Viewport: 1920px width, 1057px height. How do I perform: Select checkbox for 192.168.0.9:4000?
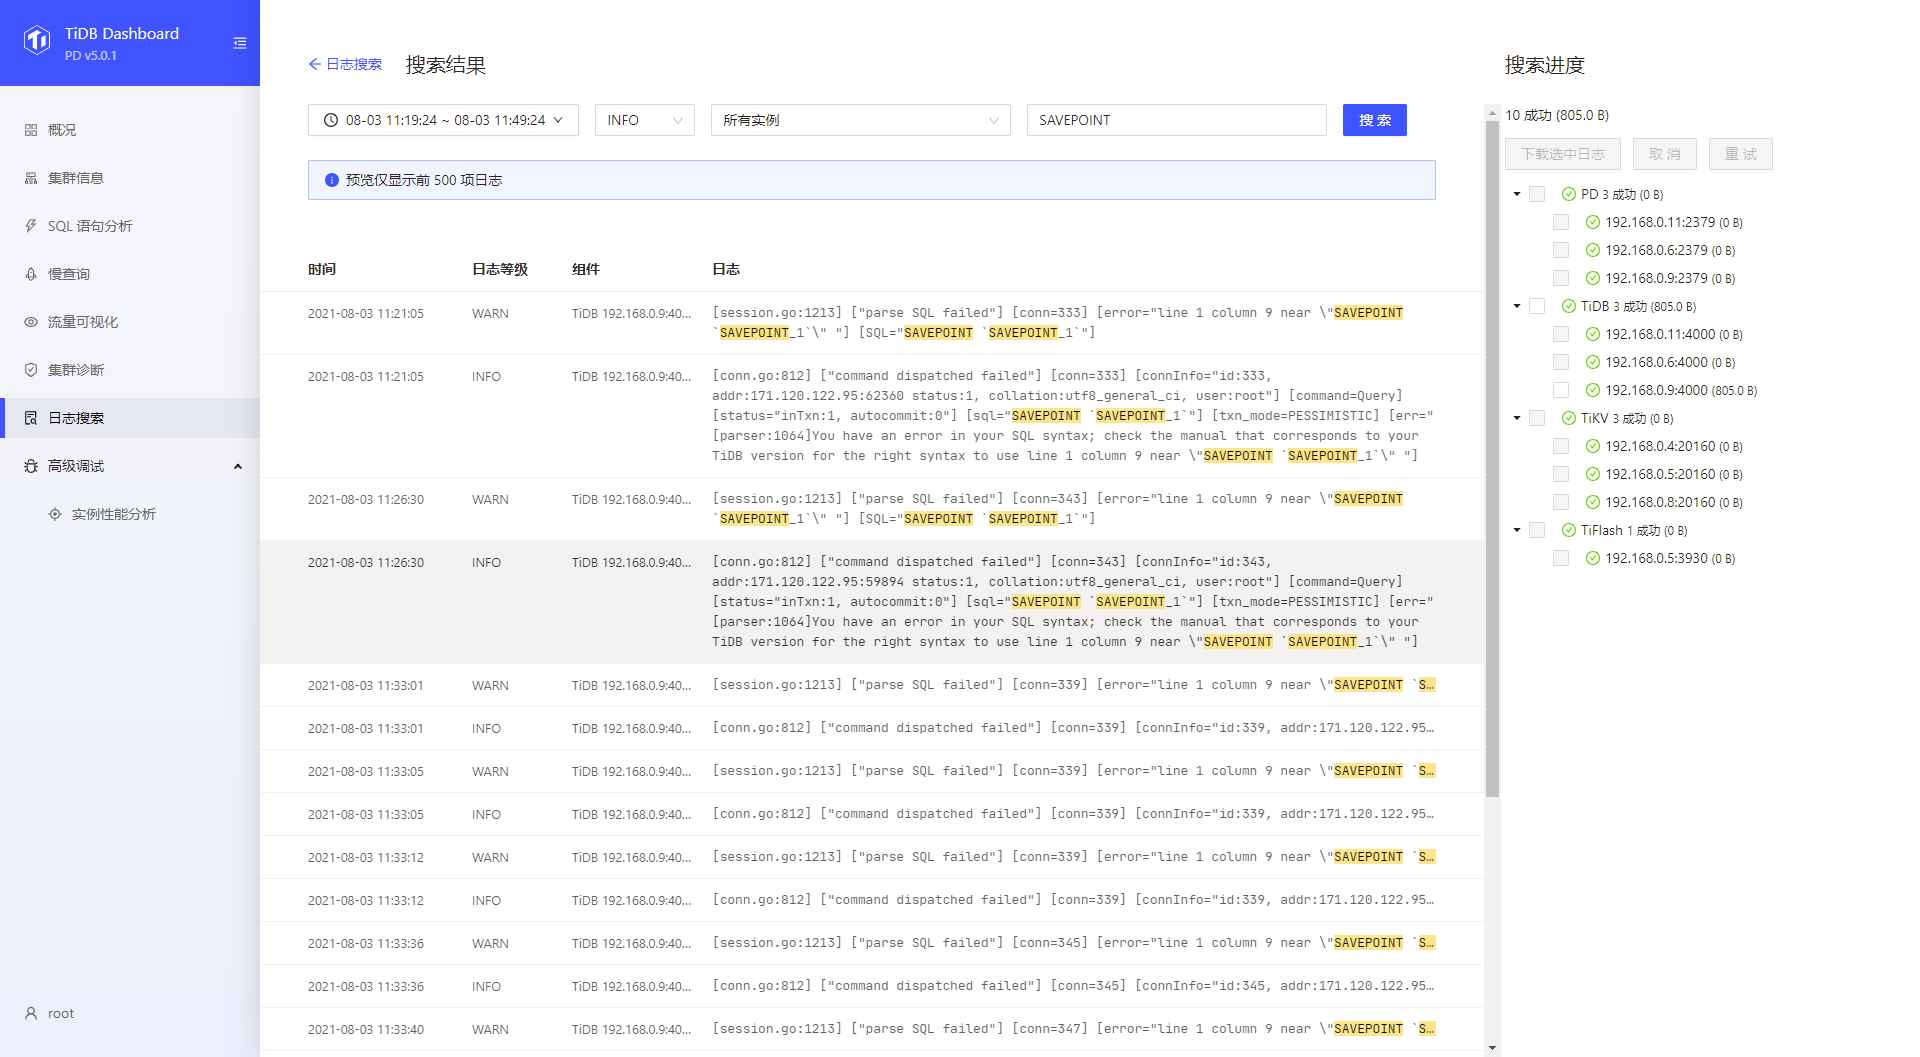1561,390
